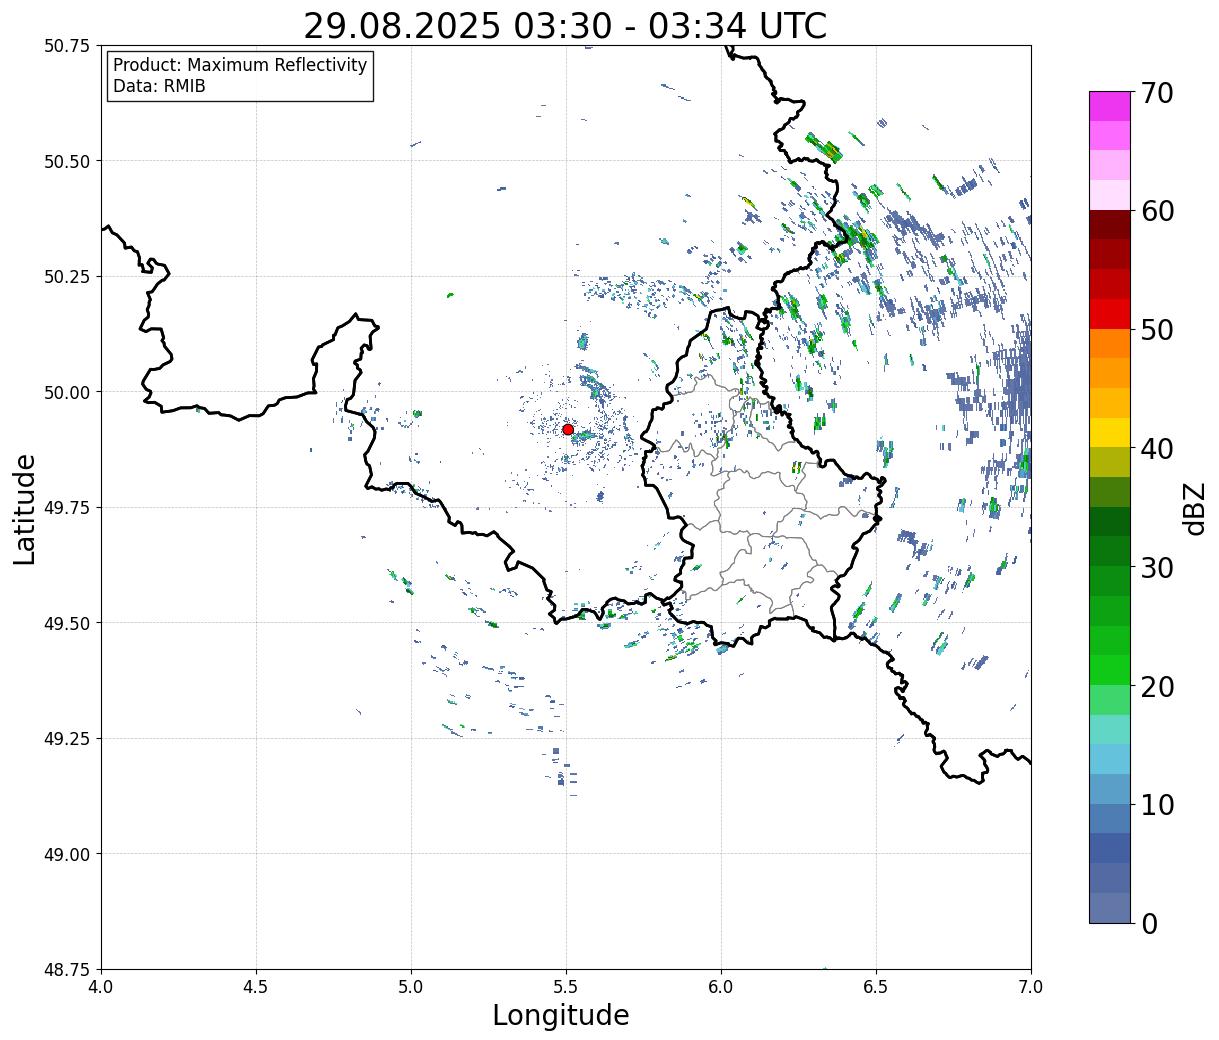Click the colorbar tick label 40

1156,449
